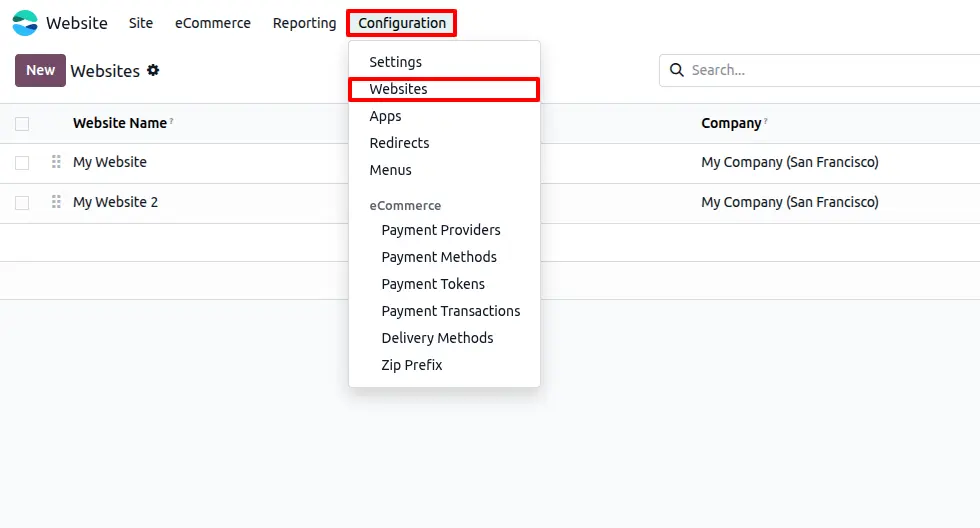Click the search magnifier icon
The image size is (980, 528).
tap(676, 70)
